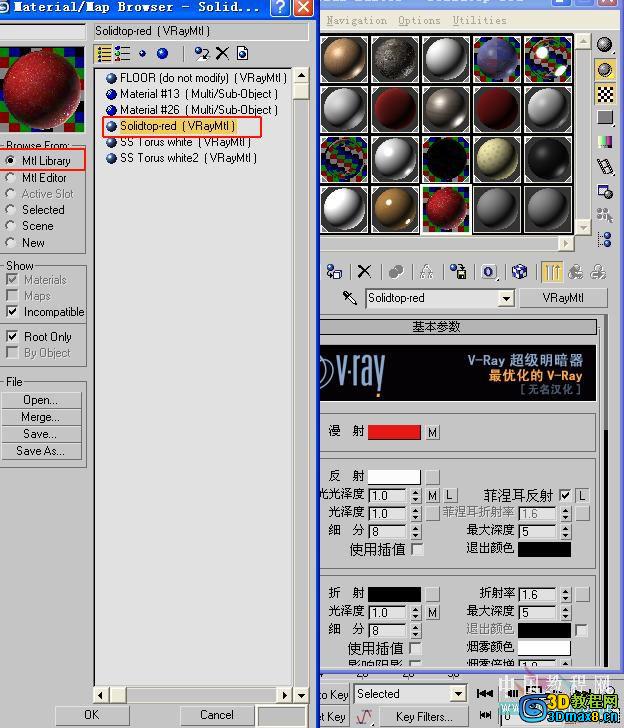
Task: Switch browser to View Large Icons
Action: click(x=162, y=54)
